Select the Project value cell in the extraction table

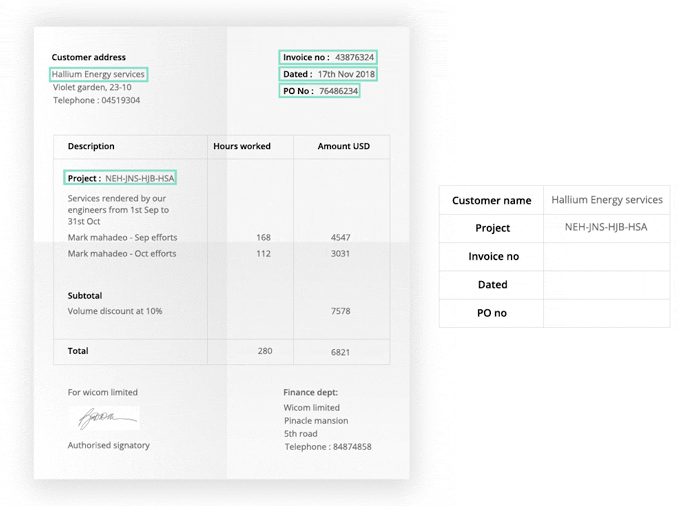pos(606,228)
